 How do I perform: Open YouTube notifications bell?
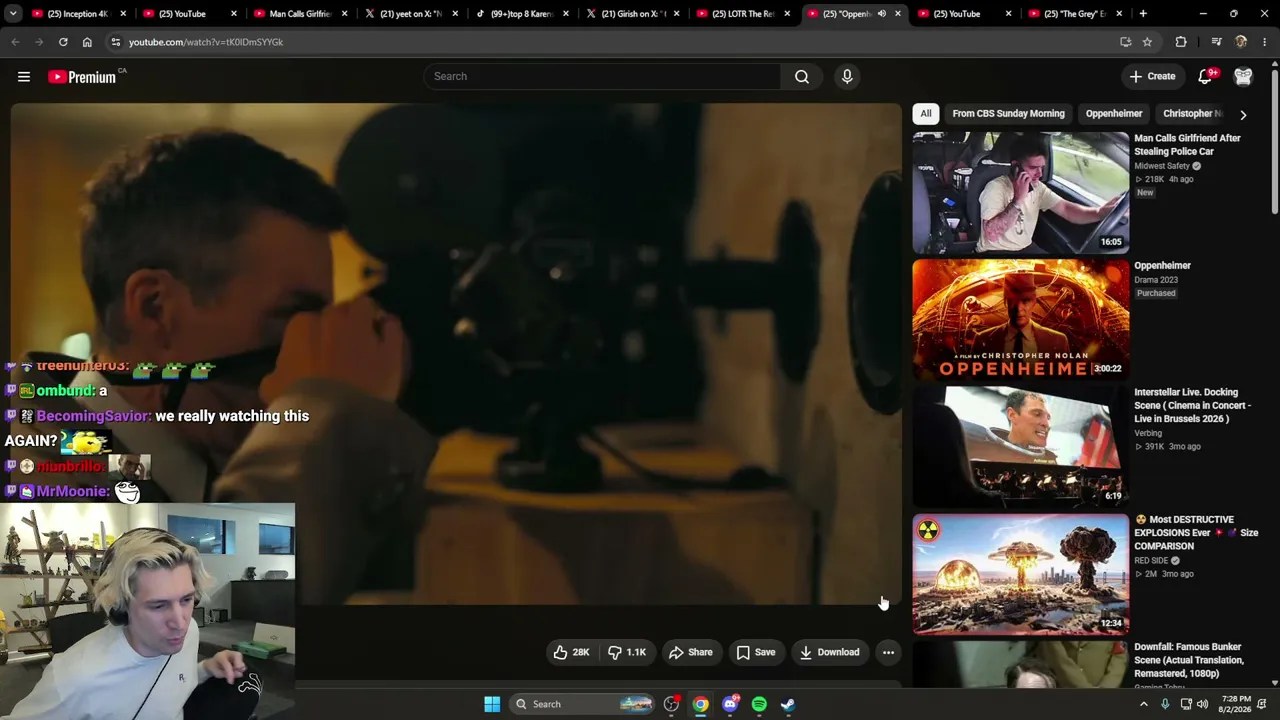1206,76
